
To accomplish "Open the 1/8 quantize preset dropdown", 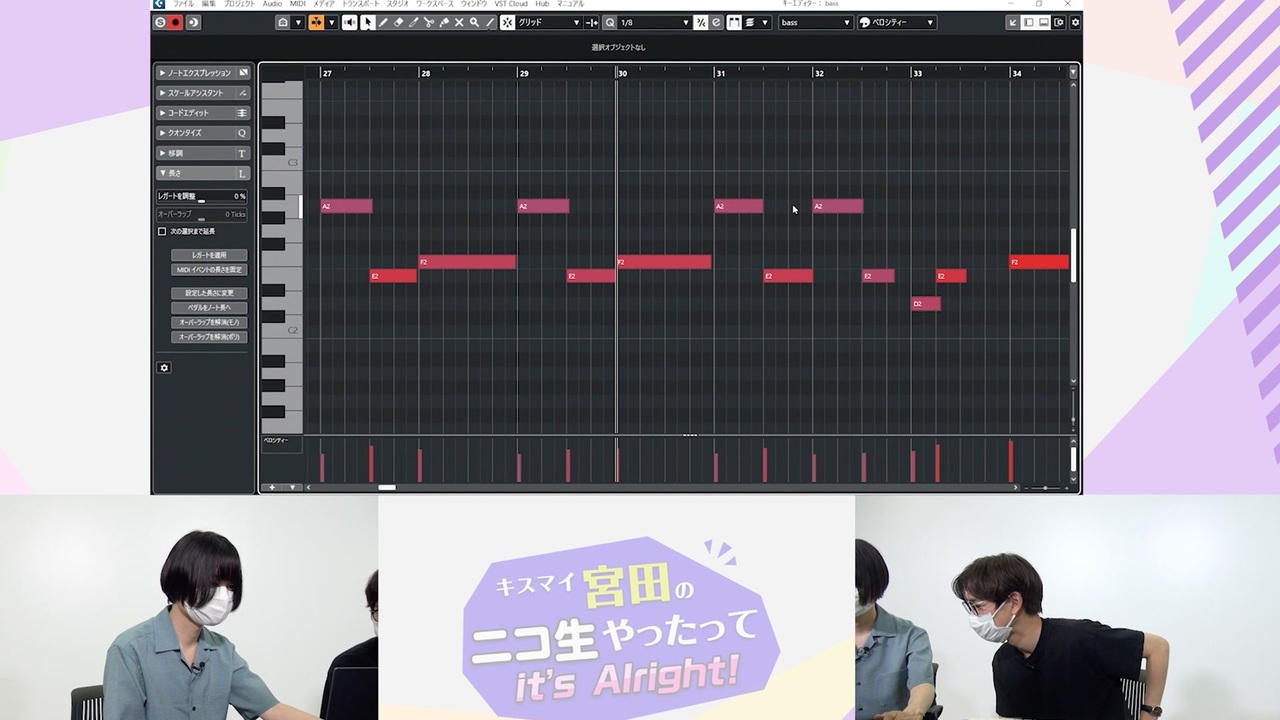I will pos(654,22).
